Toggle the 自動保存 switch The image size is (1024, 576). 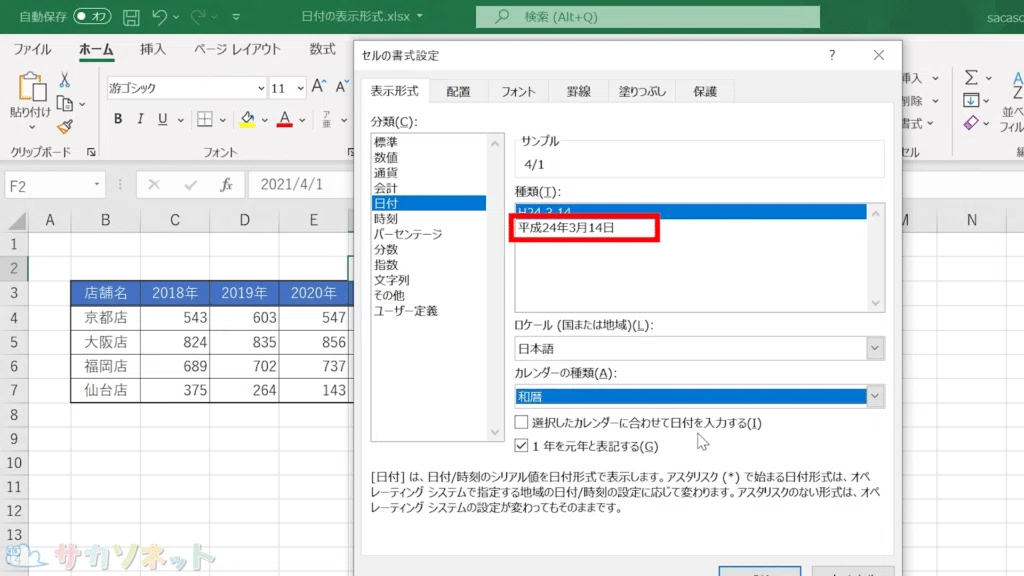[91, 16]
